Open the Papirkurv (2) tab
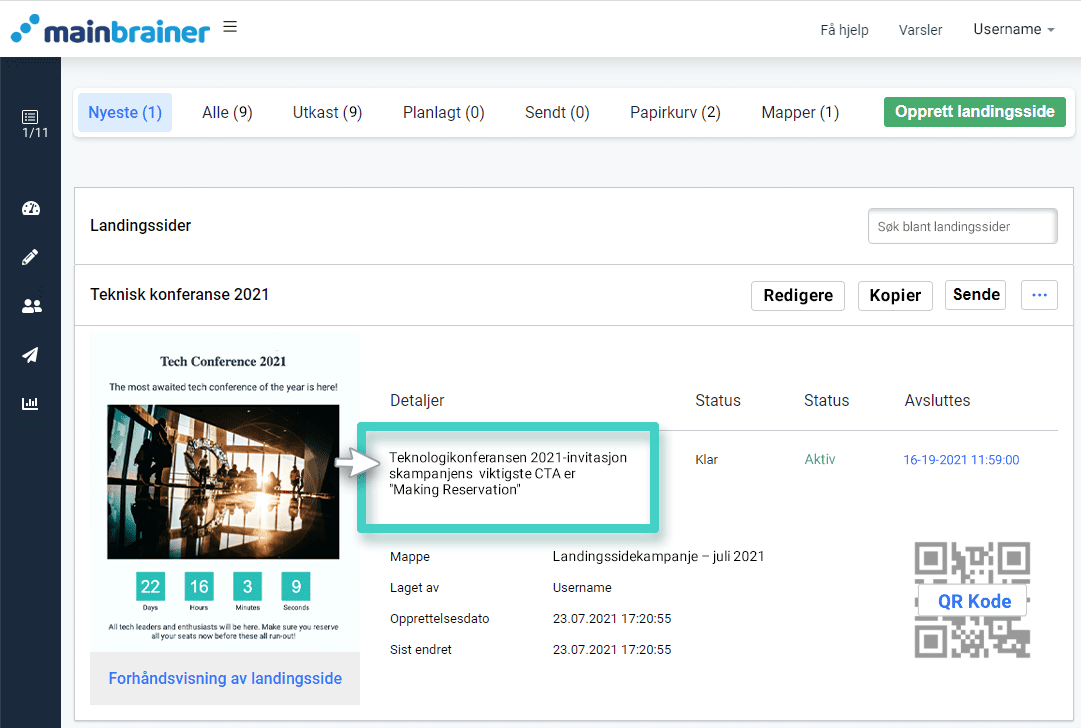 tap(675, 113)
